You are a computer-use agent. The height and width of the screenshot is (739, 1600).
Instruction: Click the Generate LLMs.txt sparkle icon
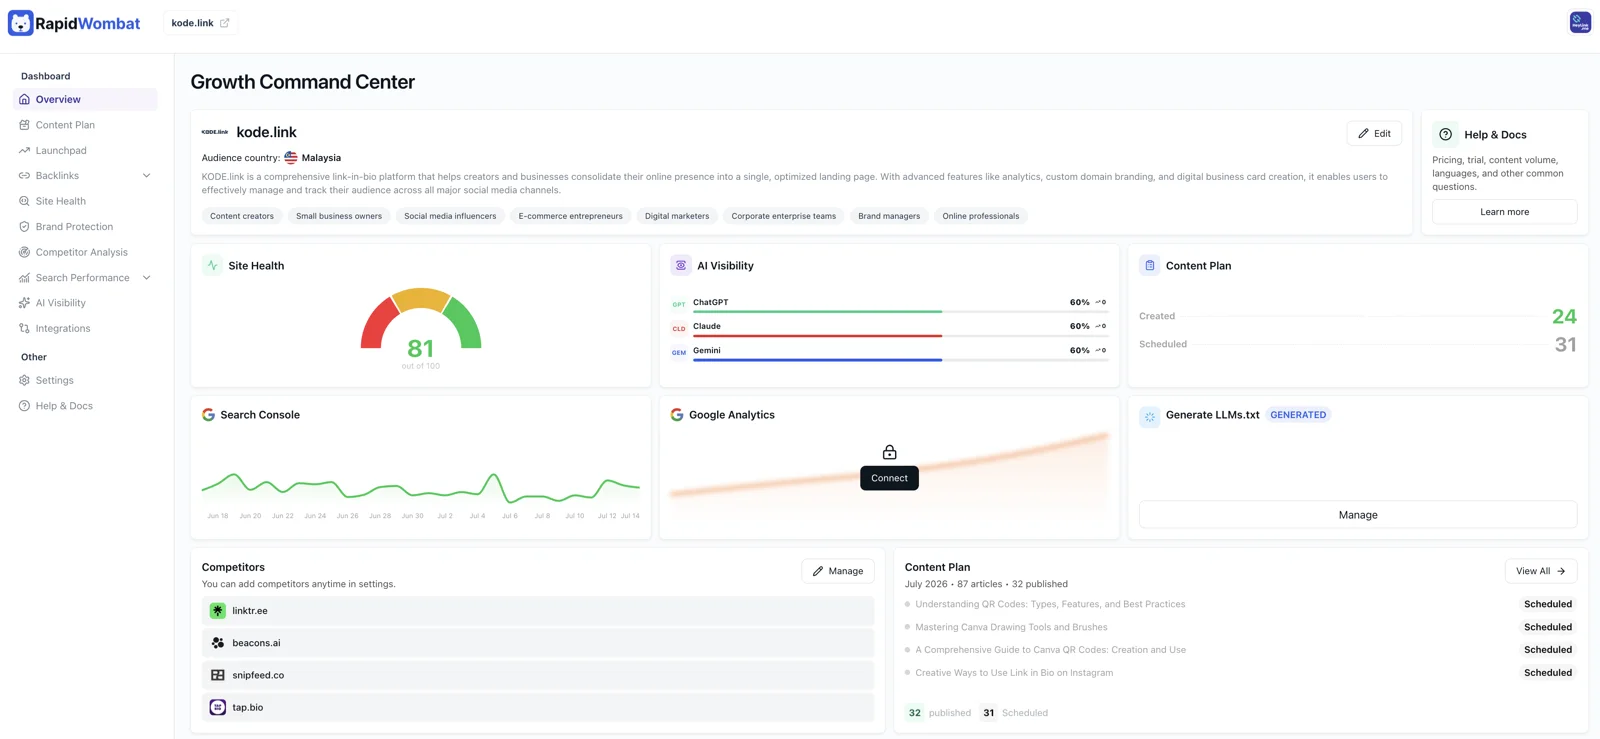tap(1150, 416)
